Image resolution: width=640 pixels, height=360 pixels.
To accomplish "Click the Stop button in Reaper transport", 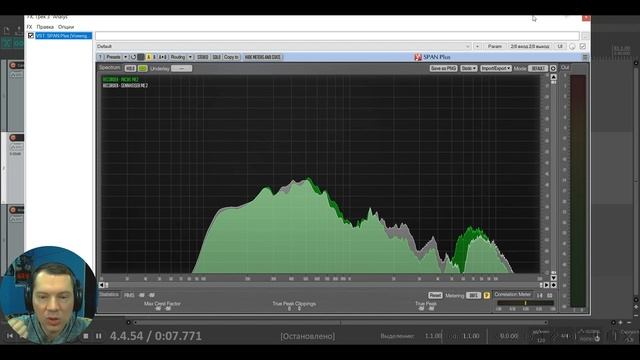I will (86, 336).
